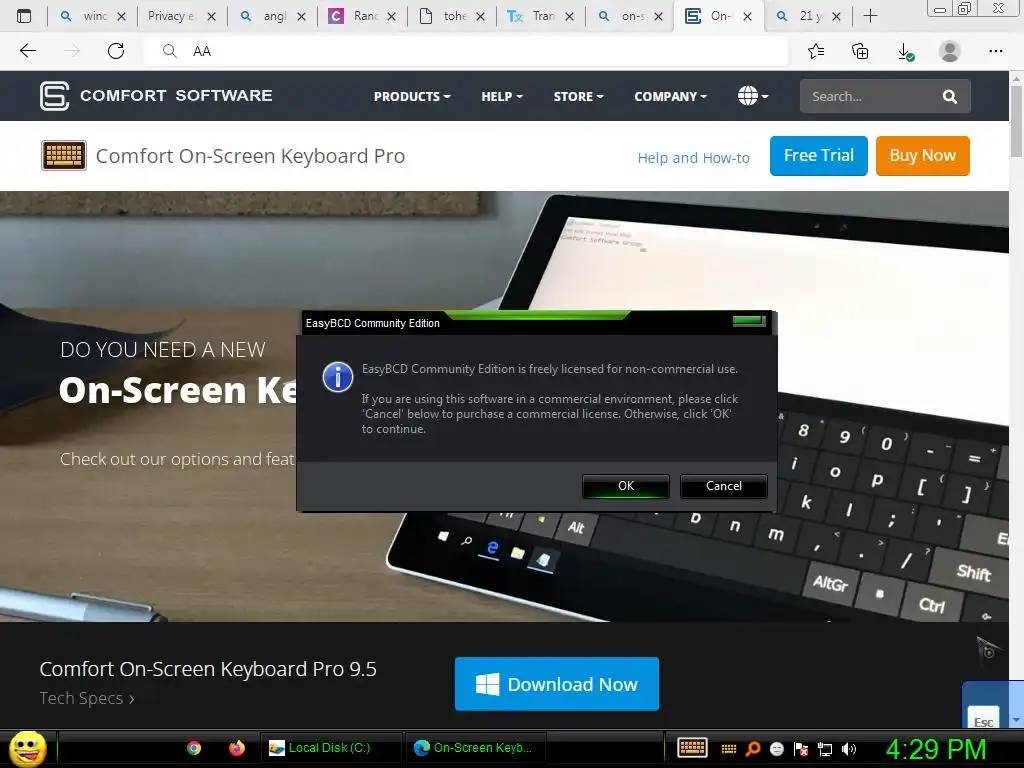Click the network tray icon
This screenshot has width=1024, height=768.
[x=825, y=749]
